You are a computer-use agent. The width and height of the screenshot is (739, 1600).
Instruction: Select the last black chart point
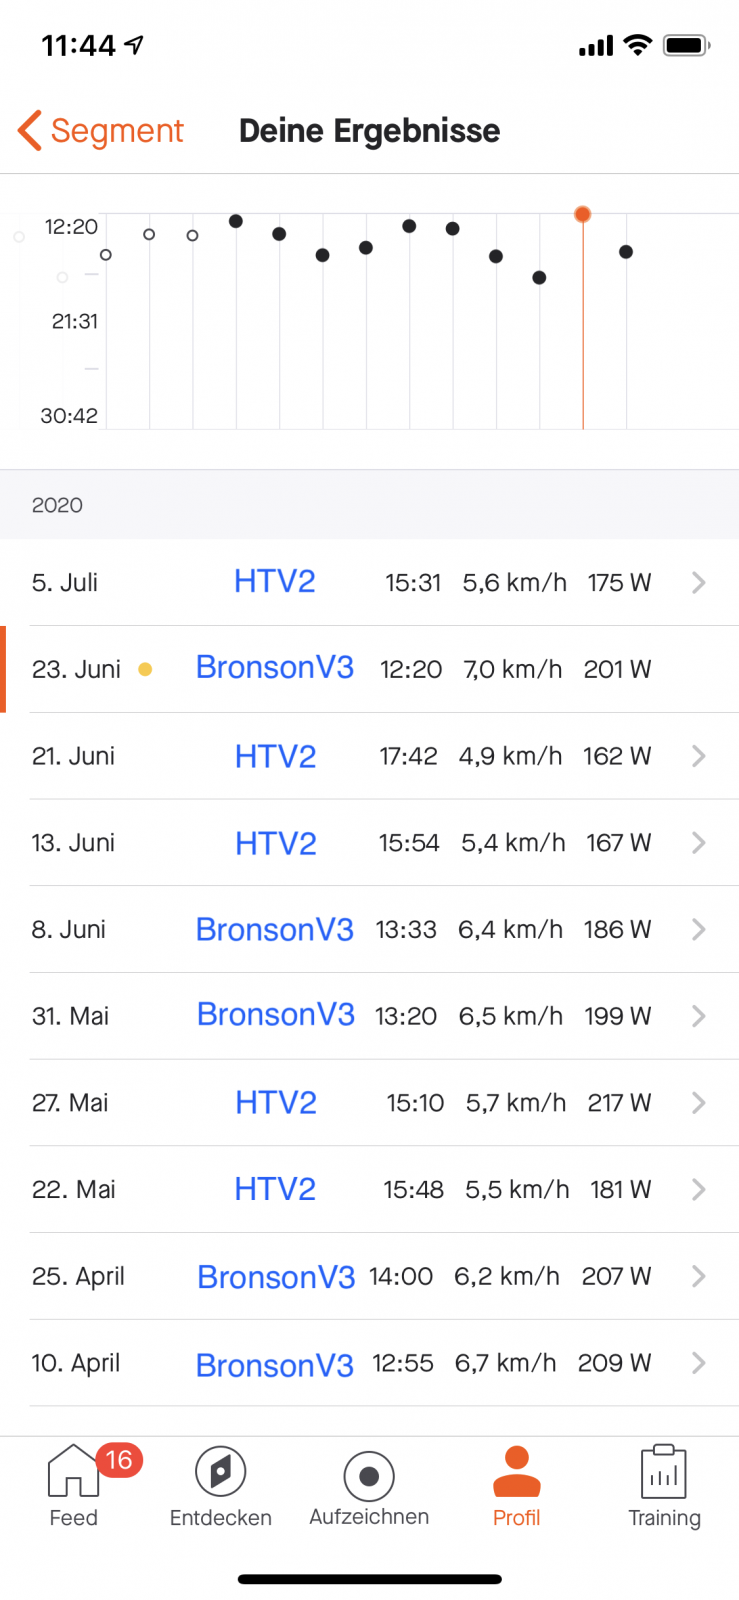coord(626,251)
